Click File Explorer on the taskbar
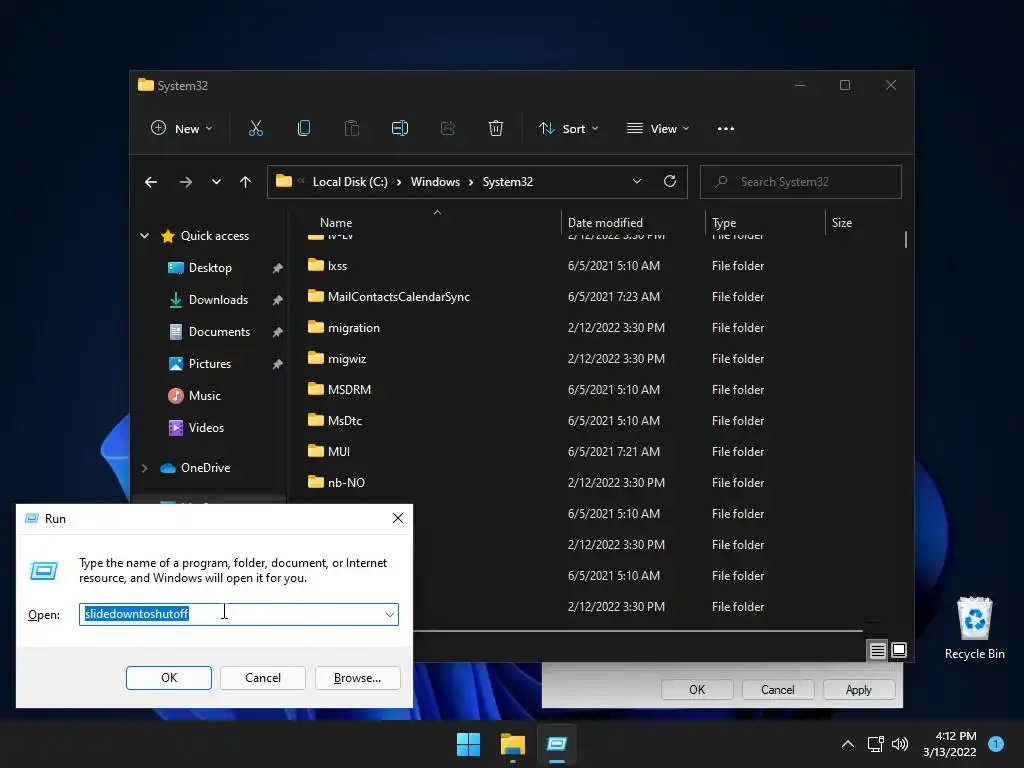This screenshot has width=1024, height=768. coord(513,744)
